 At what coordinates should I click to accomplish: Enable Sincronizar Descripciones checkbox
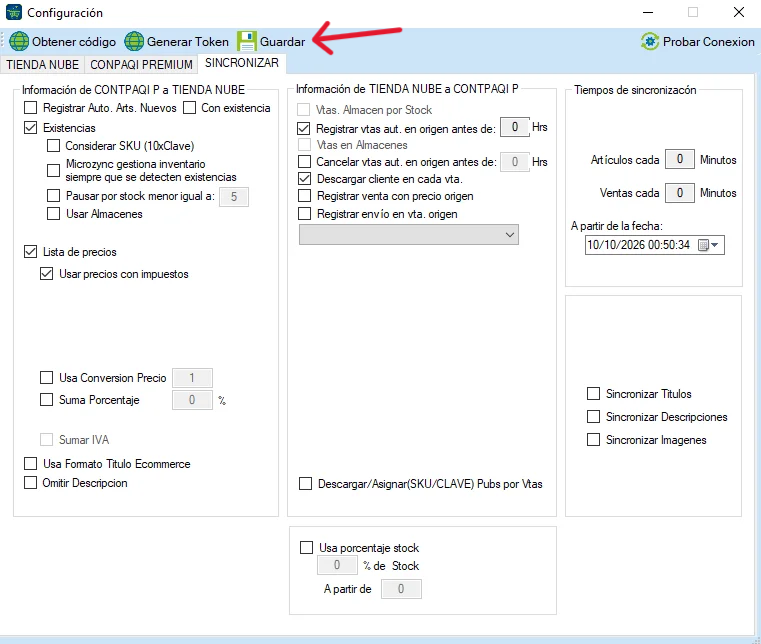pos(594,416)
